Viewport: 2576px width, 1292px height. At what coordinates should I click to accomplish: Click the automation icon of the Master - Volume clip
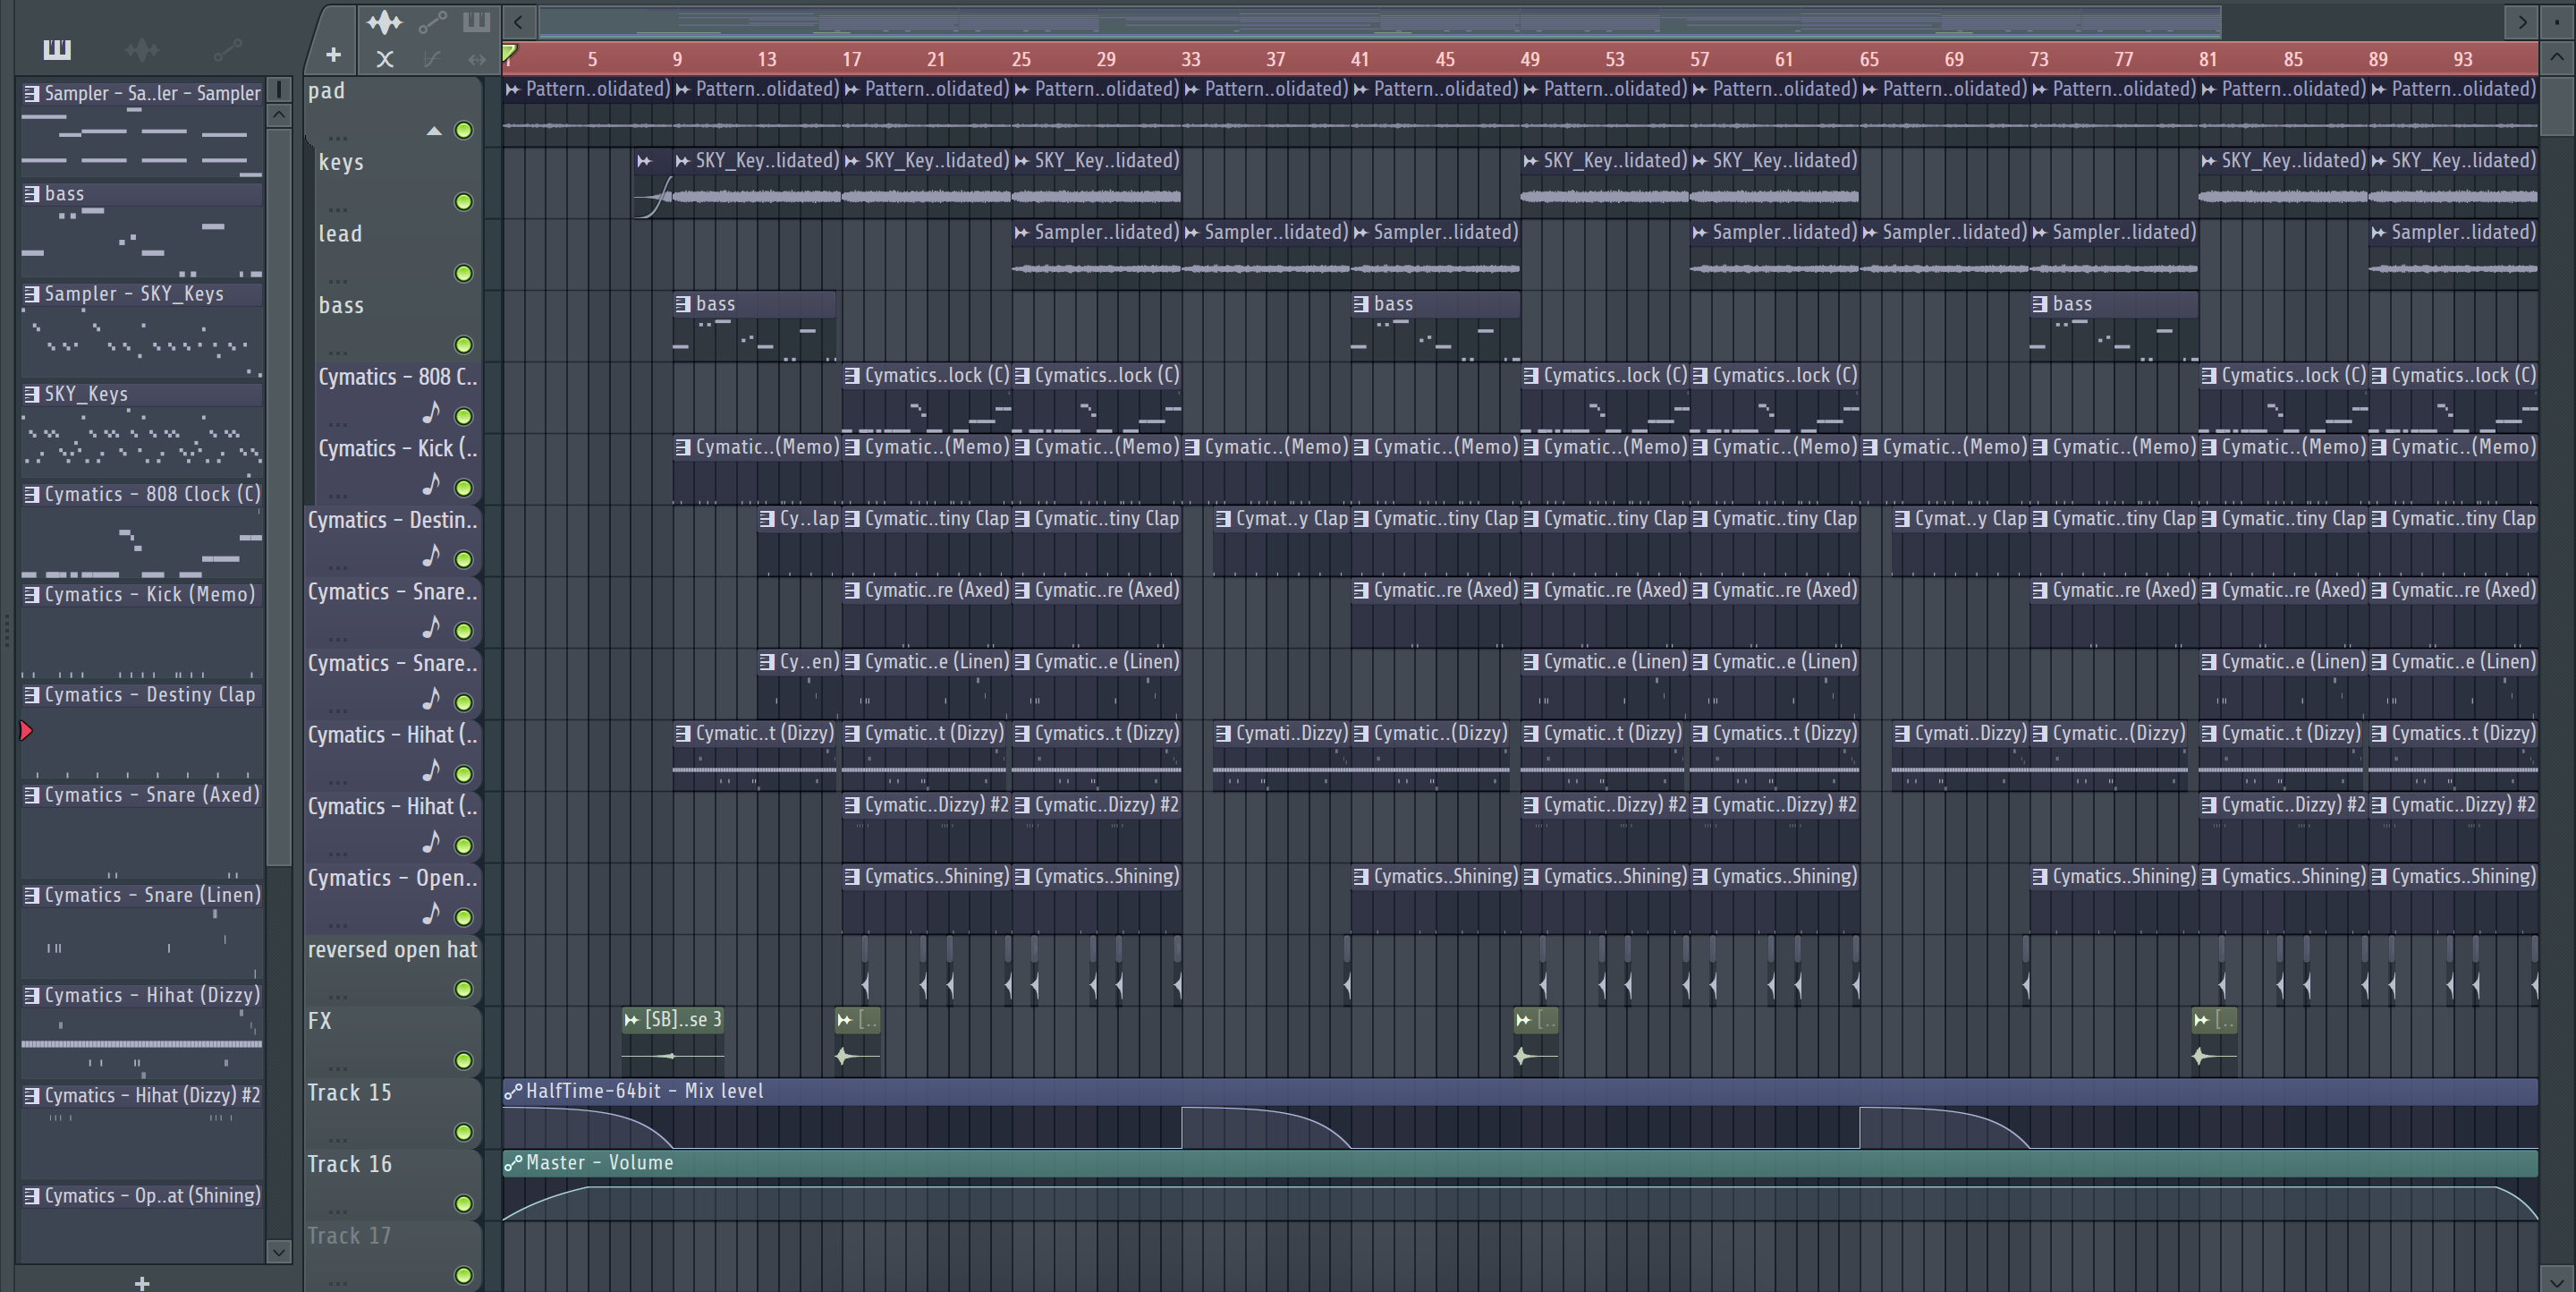tap(513, 1163)
